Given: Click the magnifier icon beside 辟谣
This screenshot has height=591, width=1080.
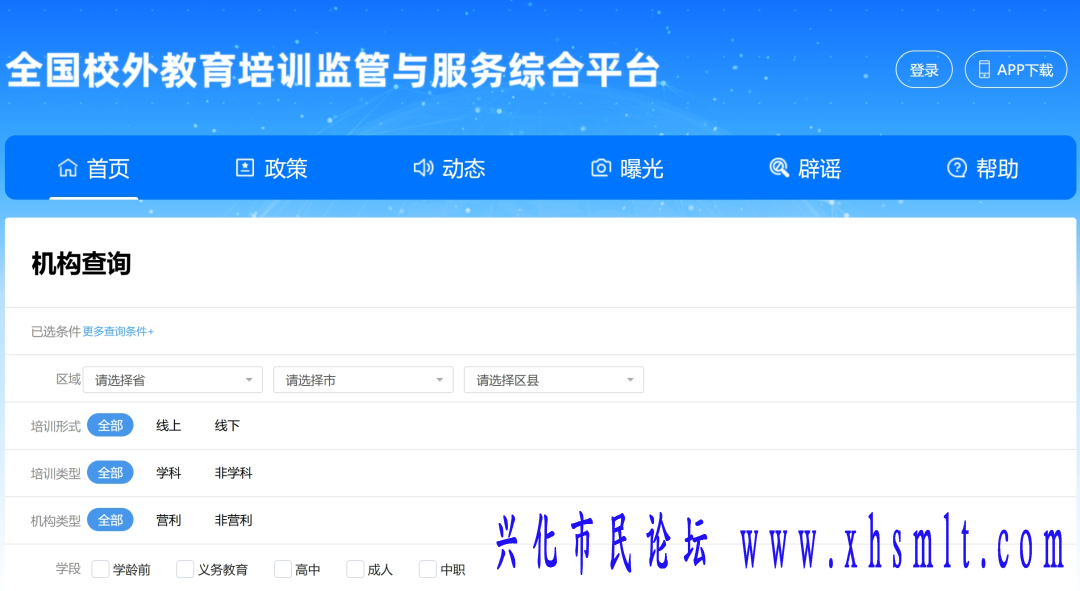Looking at the screenshot, I should [778, 167].
